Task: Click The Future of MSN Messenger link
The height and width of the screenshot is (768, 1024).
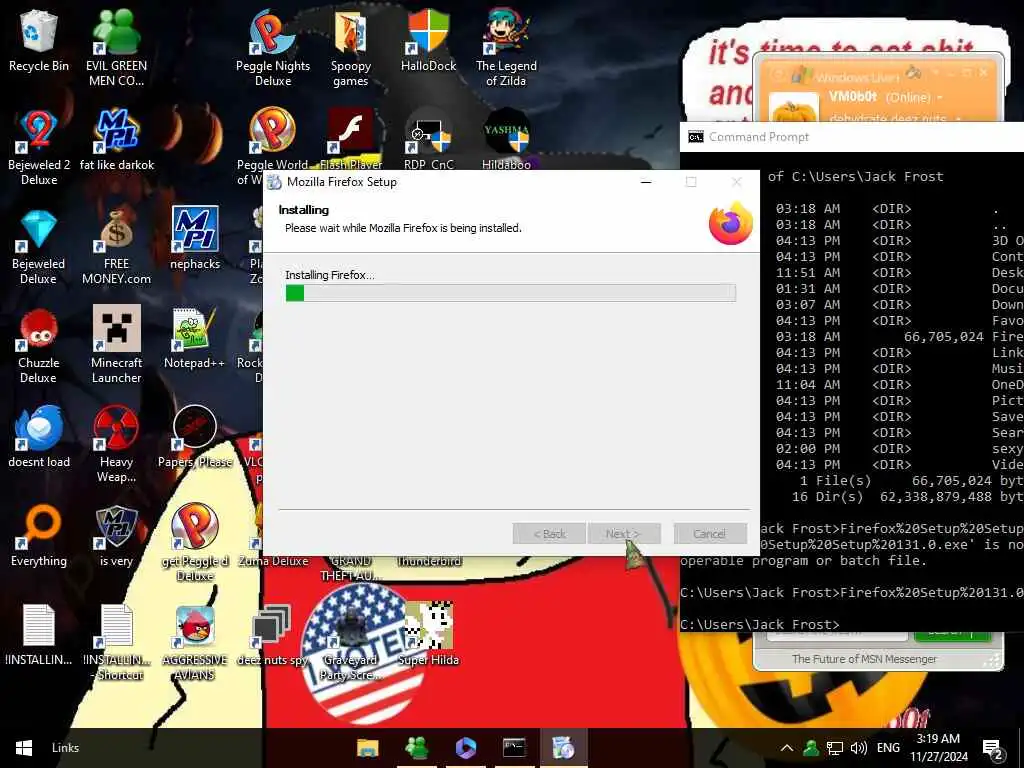Action: (x=864, y=659)
